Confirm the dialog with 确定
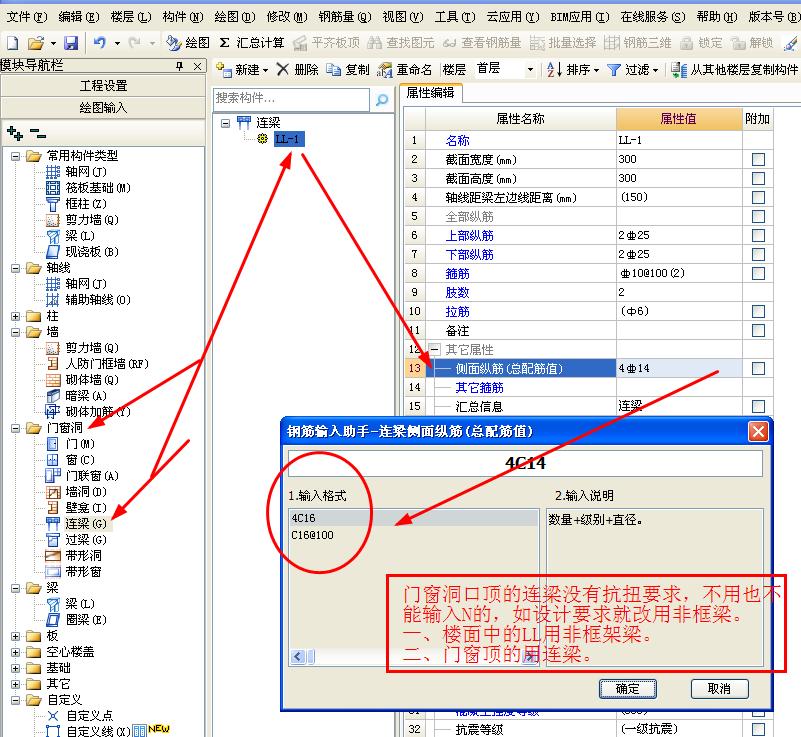801x737 pixels. [628, 689]
